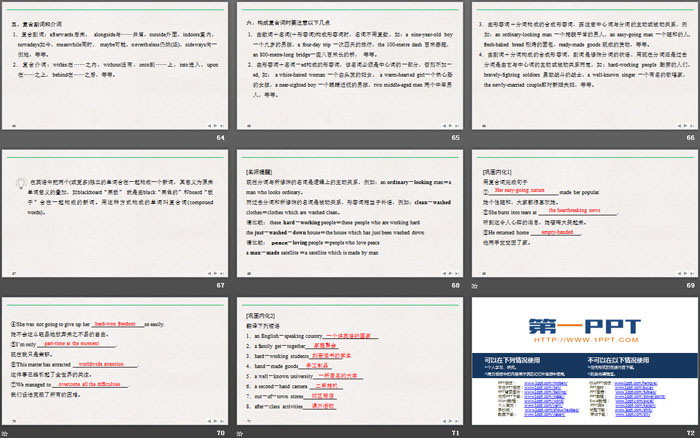700x438 pixels.
Task: Click the slide number 67 label
Action: pyautogui.click(x=221, y=285)
